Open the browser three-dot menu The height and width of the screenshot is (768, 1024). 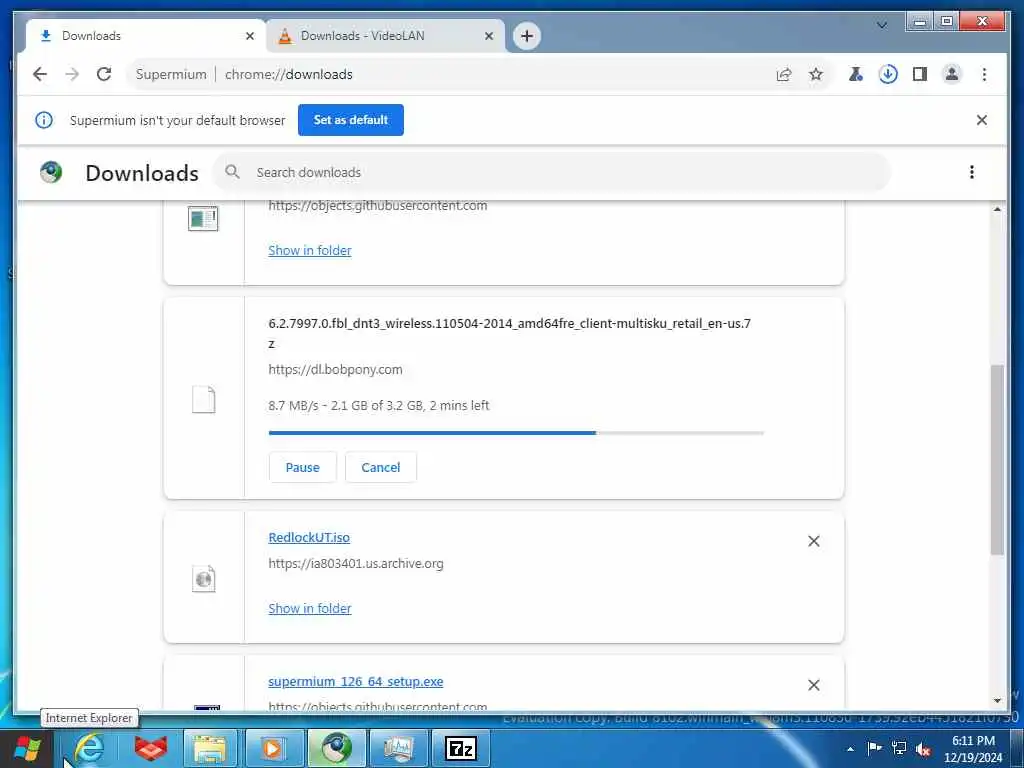pyautogui.click(x=984, y=74)
